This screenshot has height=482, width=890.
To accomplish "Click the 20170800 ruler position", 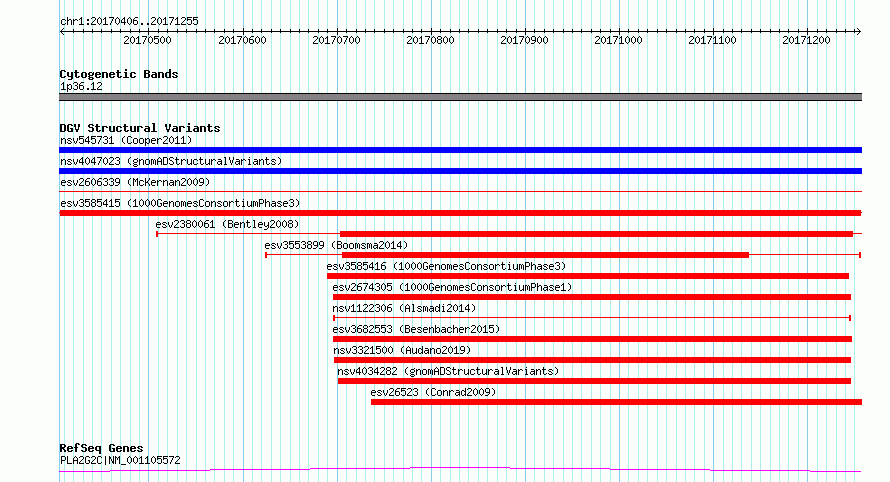I will pyautogui.click(x=430, y=40).
